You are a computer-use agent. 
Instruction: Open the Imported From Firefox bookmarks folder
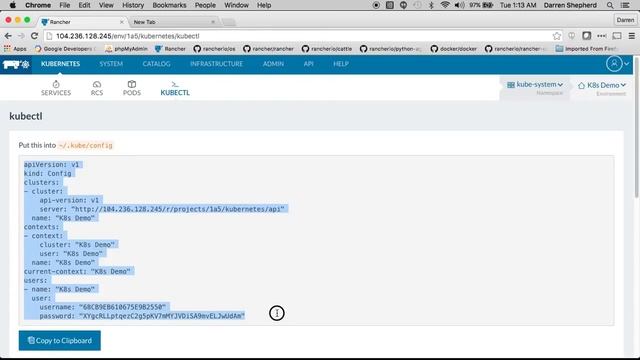click(586, 49)
